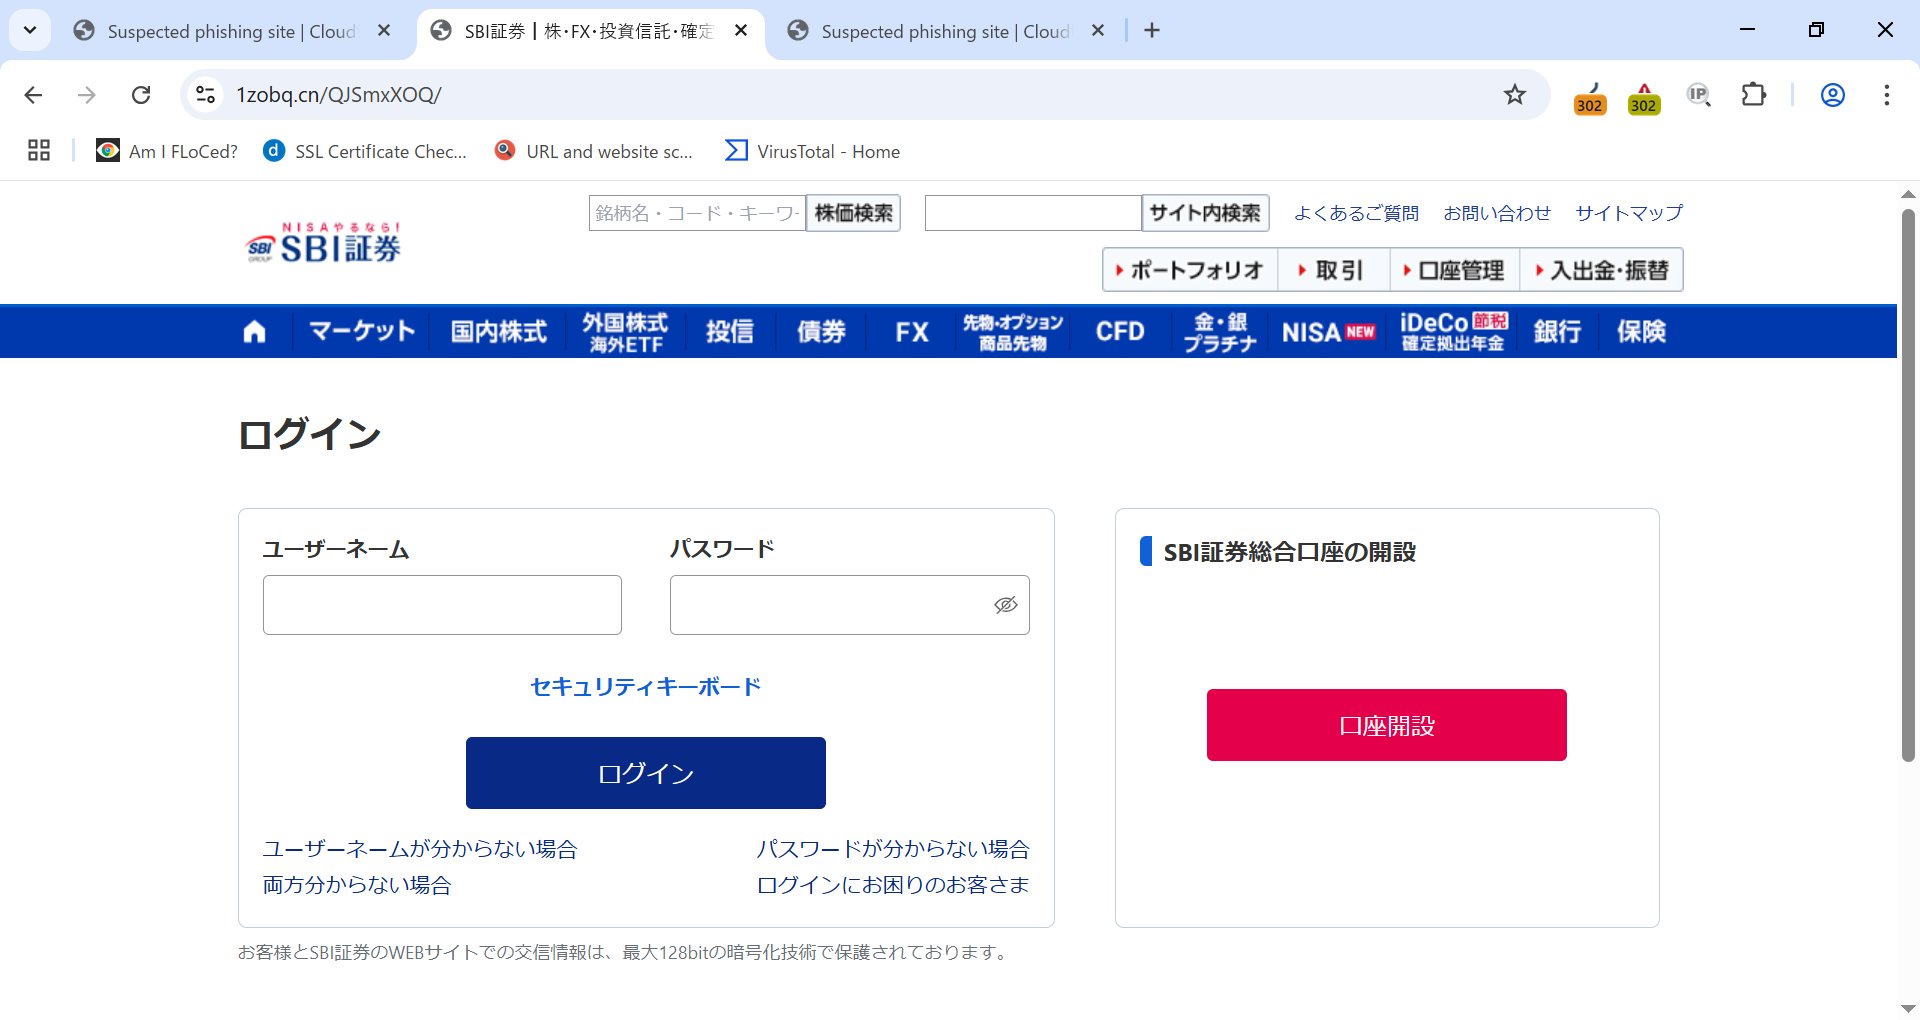Click the パスワード input field
Image resolution: width=1920 pixels, height=1020 pixels.
click(x=849, y=605)
